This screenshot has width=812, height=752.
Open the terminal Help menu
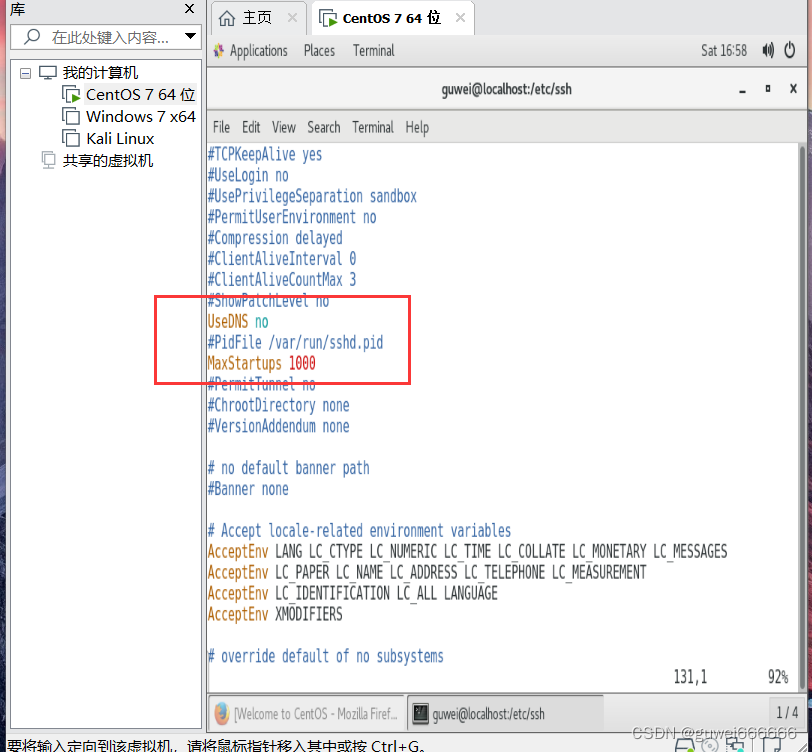pyautogui.click(x=417, y=127)
